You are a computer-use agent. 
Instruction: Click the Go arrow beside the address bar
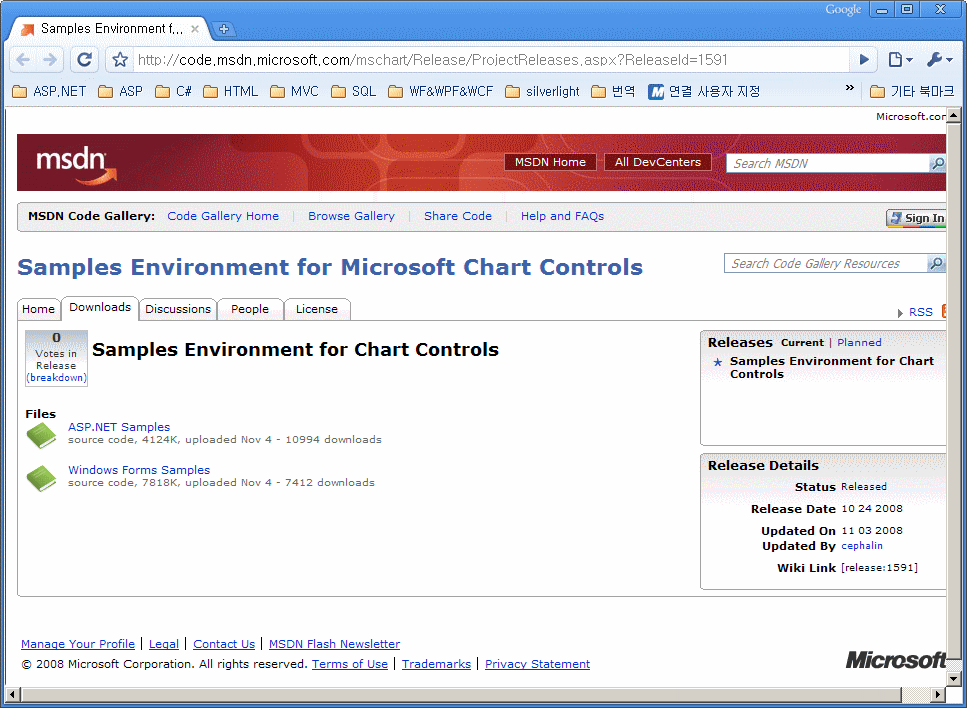(x=864, y=60)
